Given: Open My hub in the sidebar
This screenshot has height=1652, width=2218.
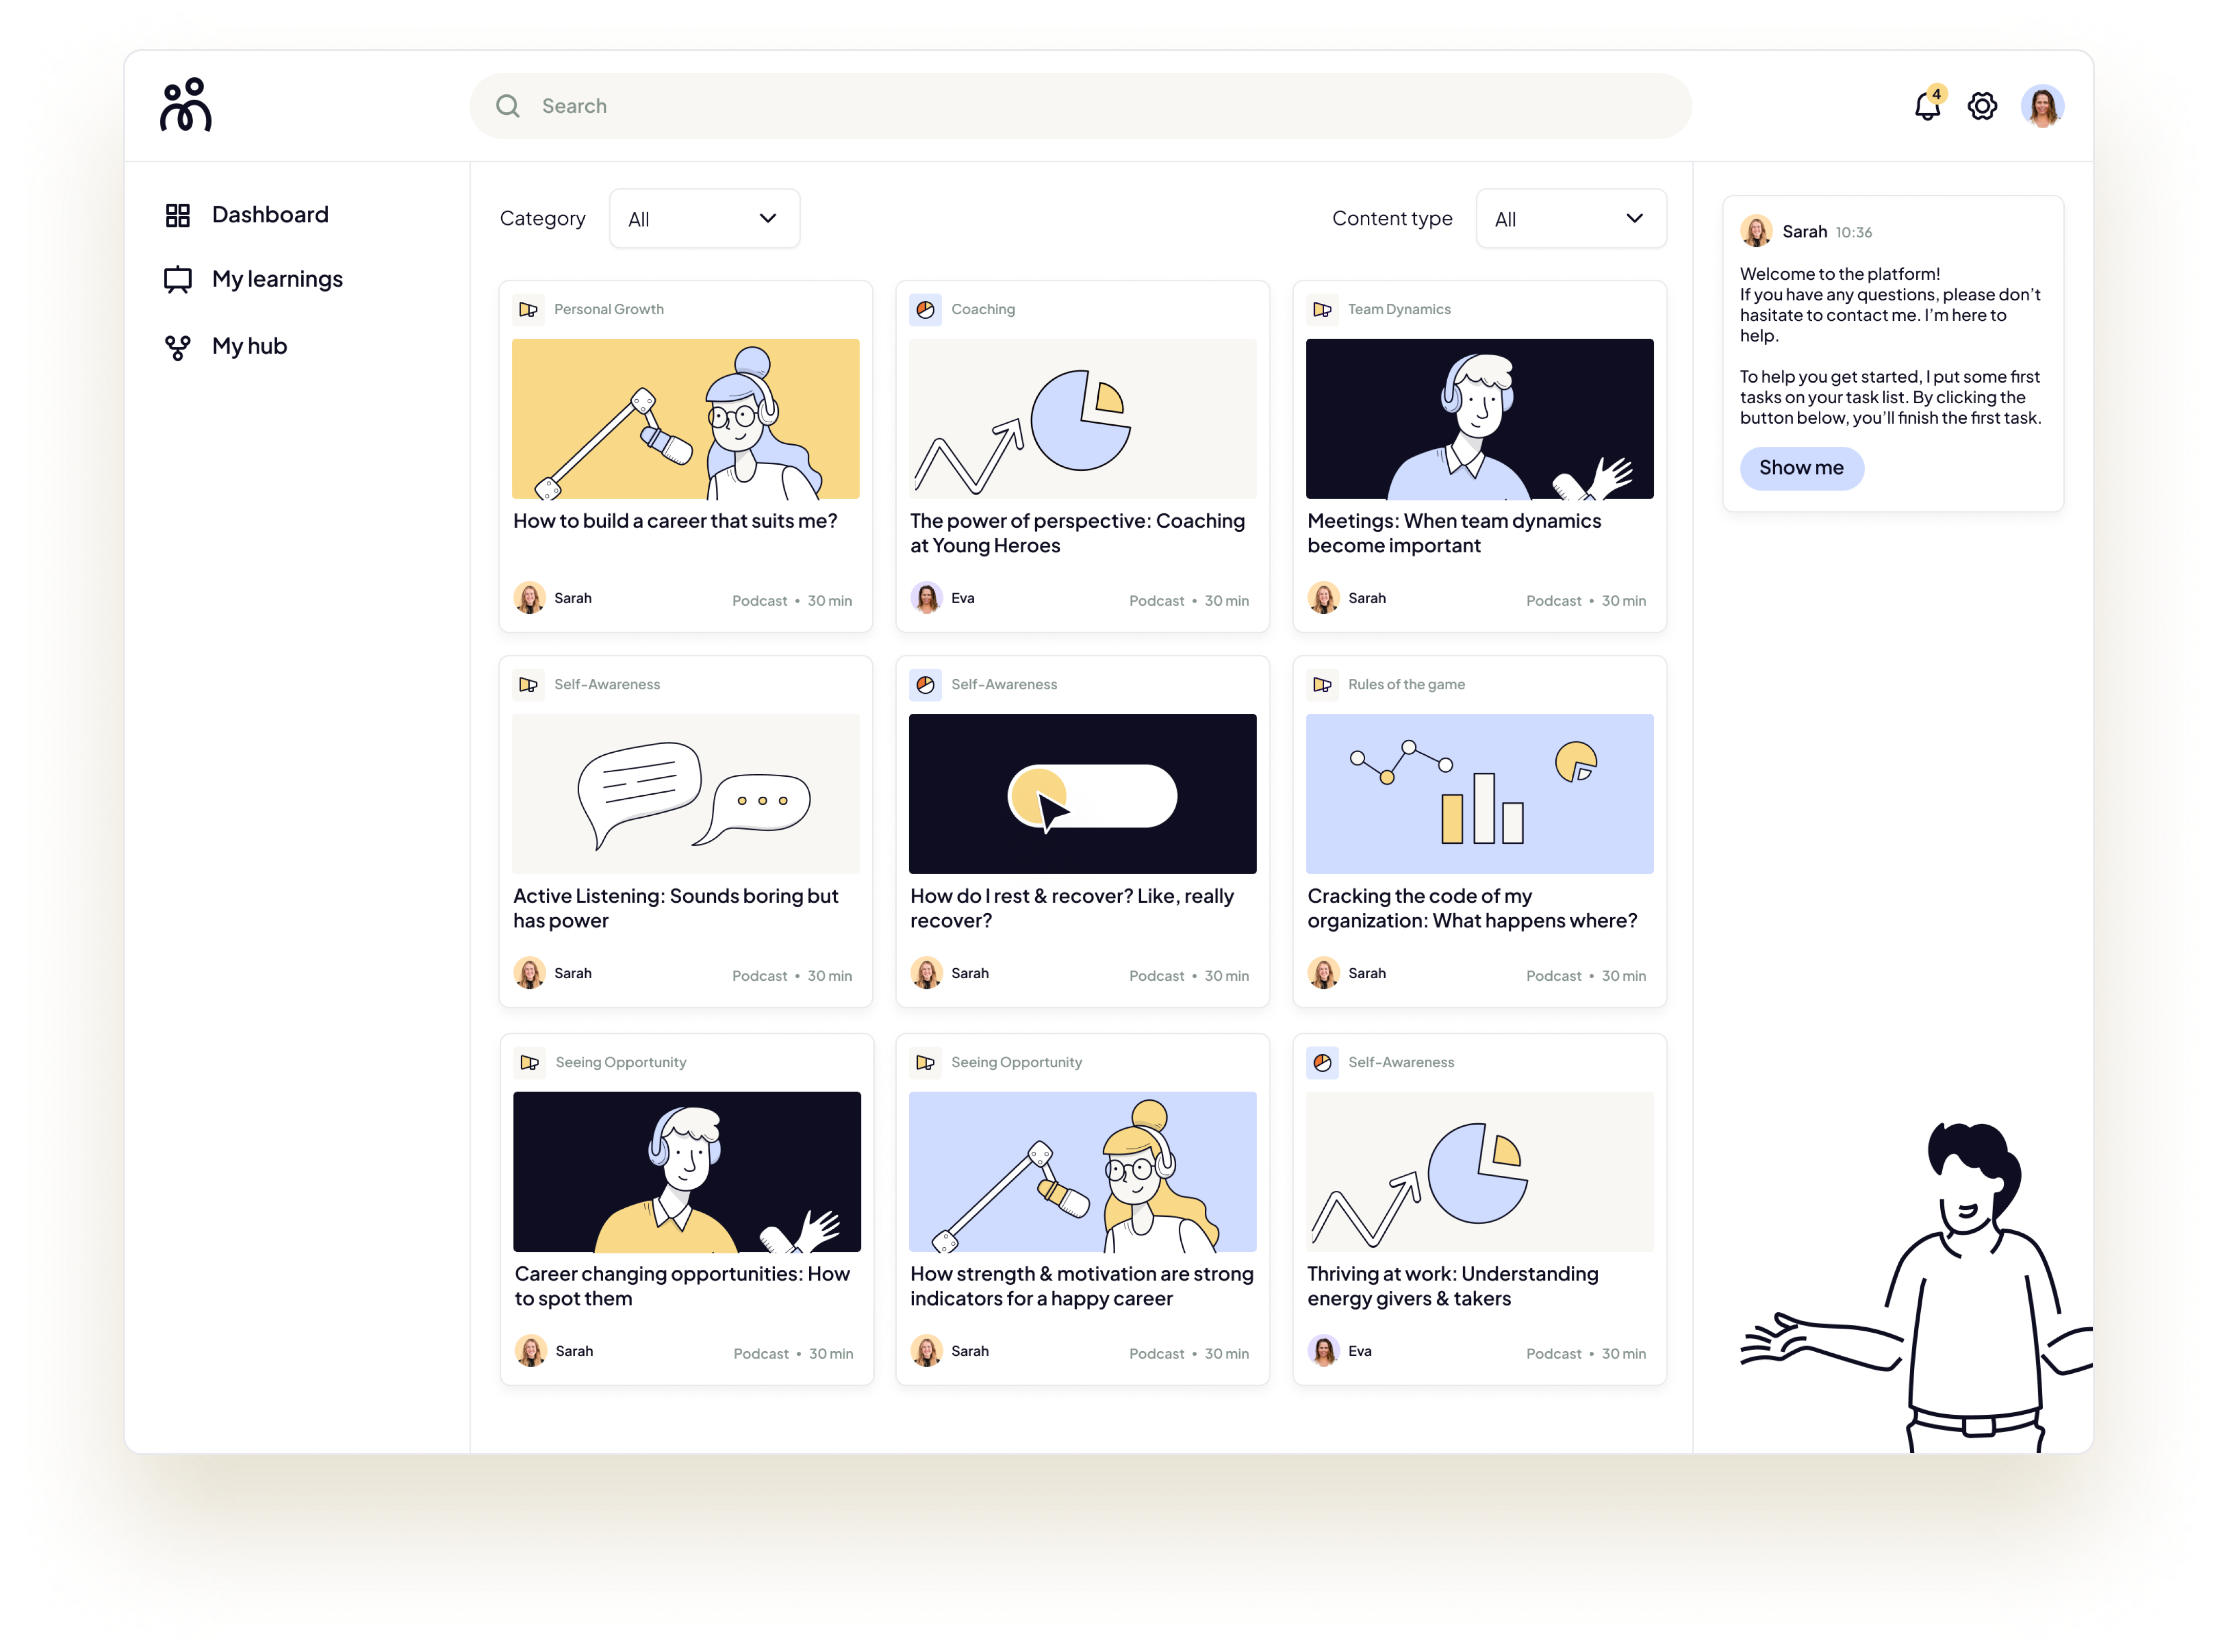Looking at the screenshot, I should pyautogui.click(x=249, y=346).
